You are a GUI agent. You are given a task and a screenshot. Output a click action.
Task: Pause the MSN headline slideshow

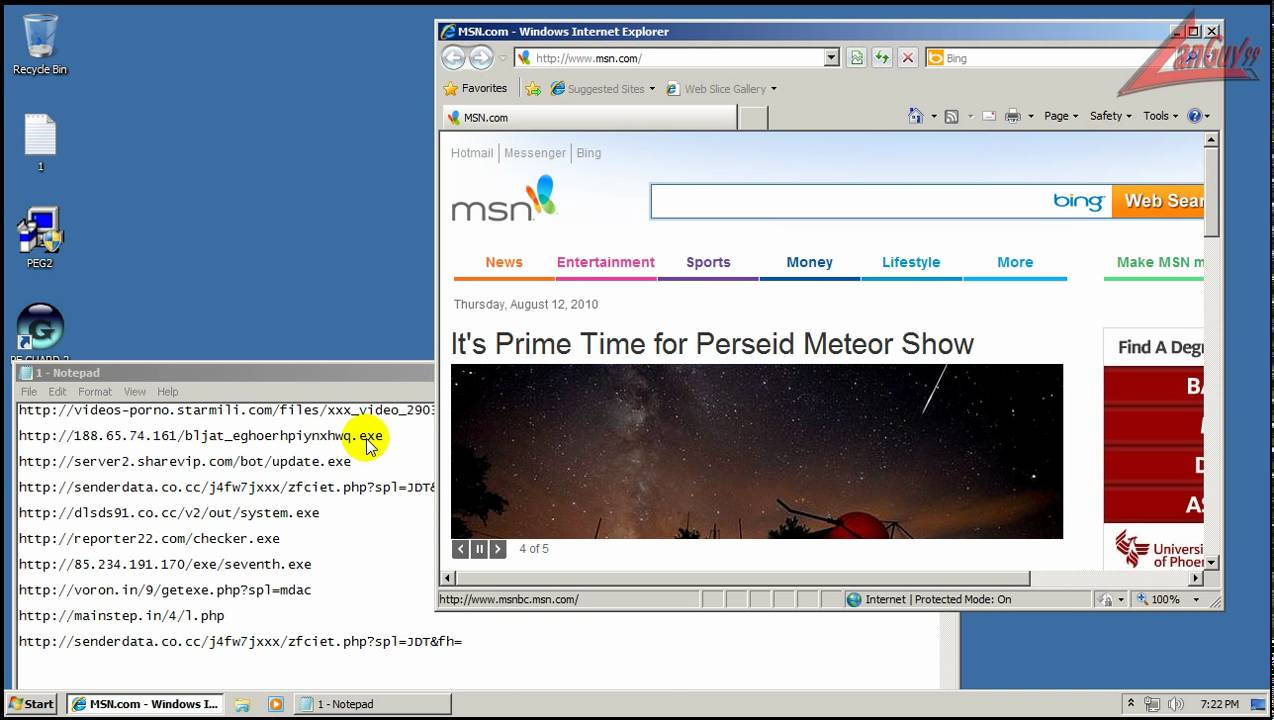pyautogui.click(x=479, y=549)
